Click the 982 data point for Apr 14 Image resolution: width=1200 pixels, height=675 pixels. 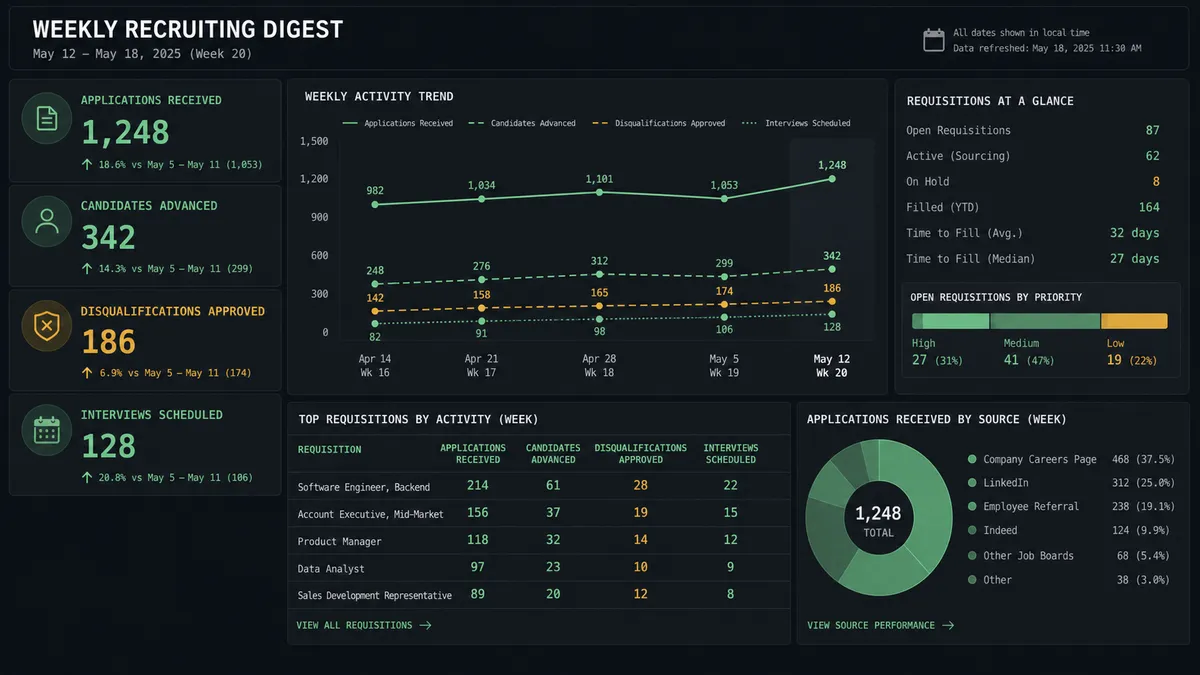[375, 204]
